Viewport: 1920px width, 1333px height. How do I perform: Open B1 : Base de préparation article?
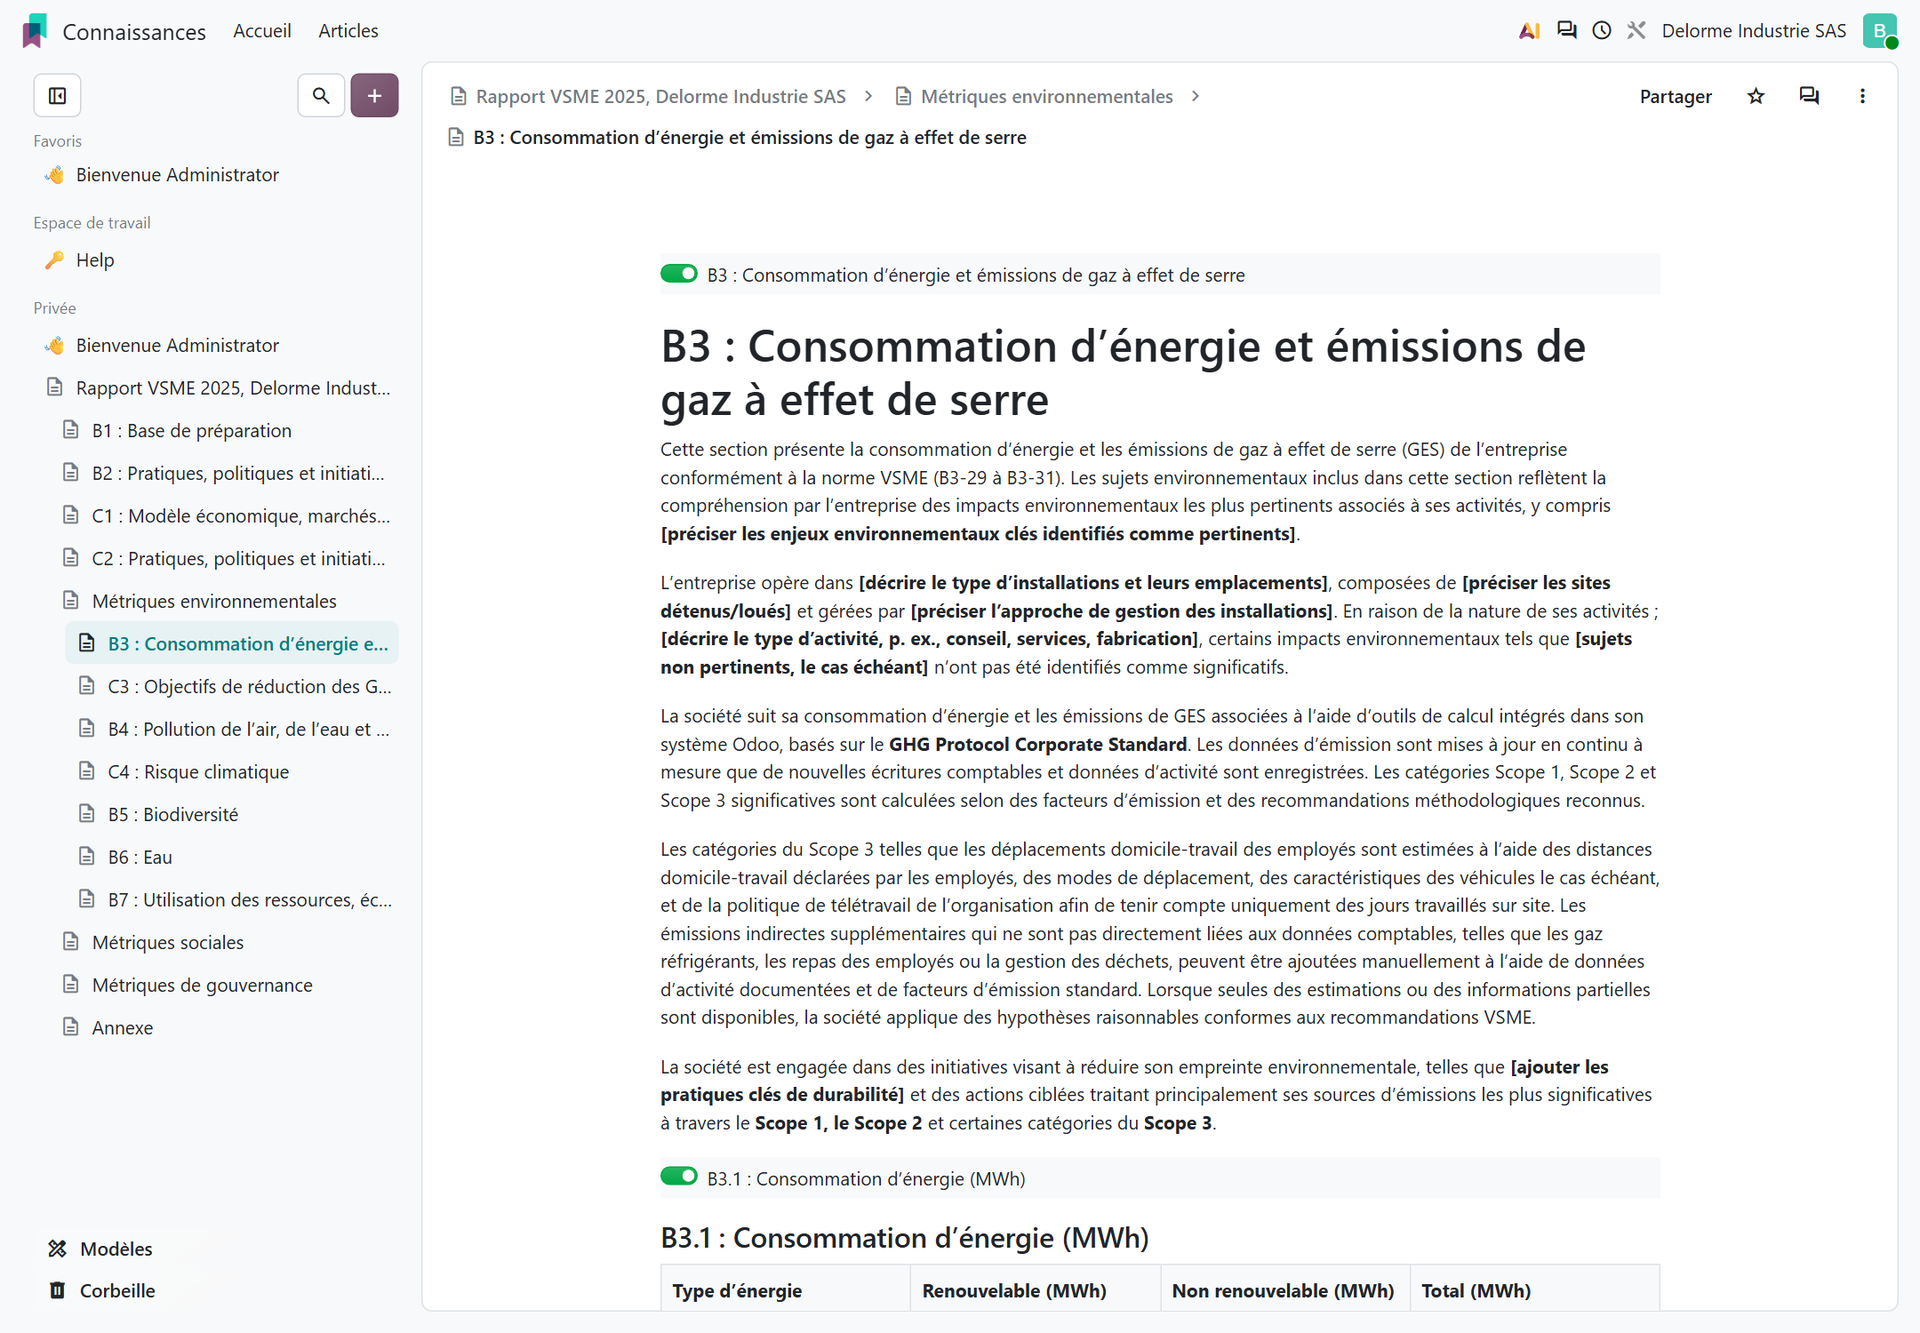point(192,431)
